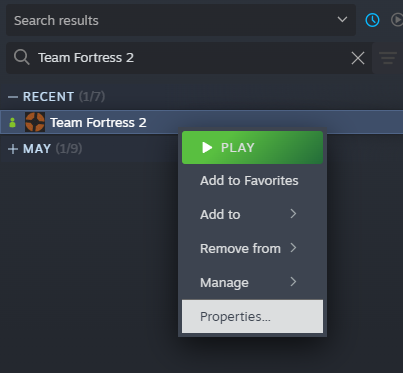
Task: Expand the MAY category
Action: [x=13, y=149]
